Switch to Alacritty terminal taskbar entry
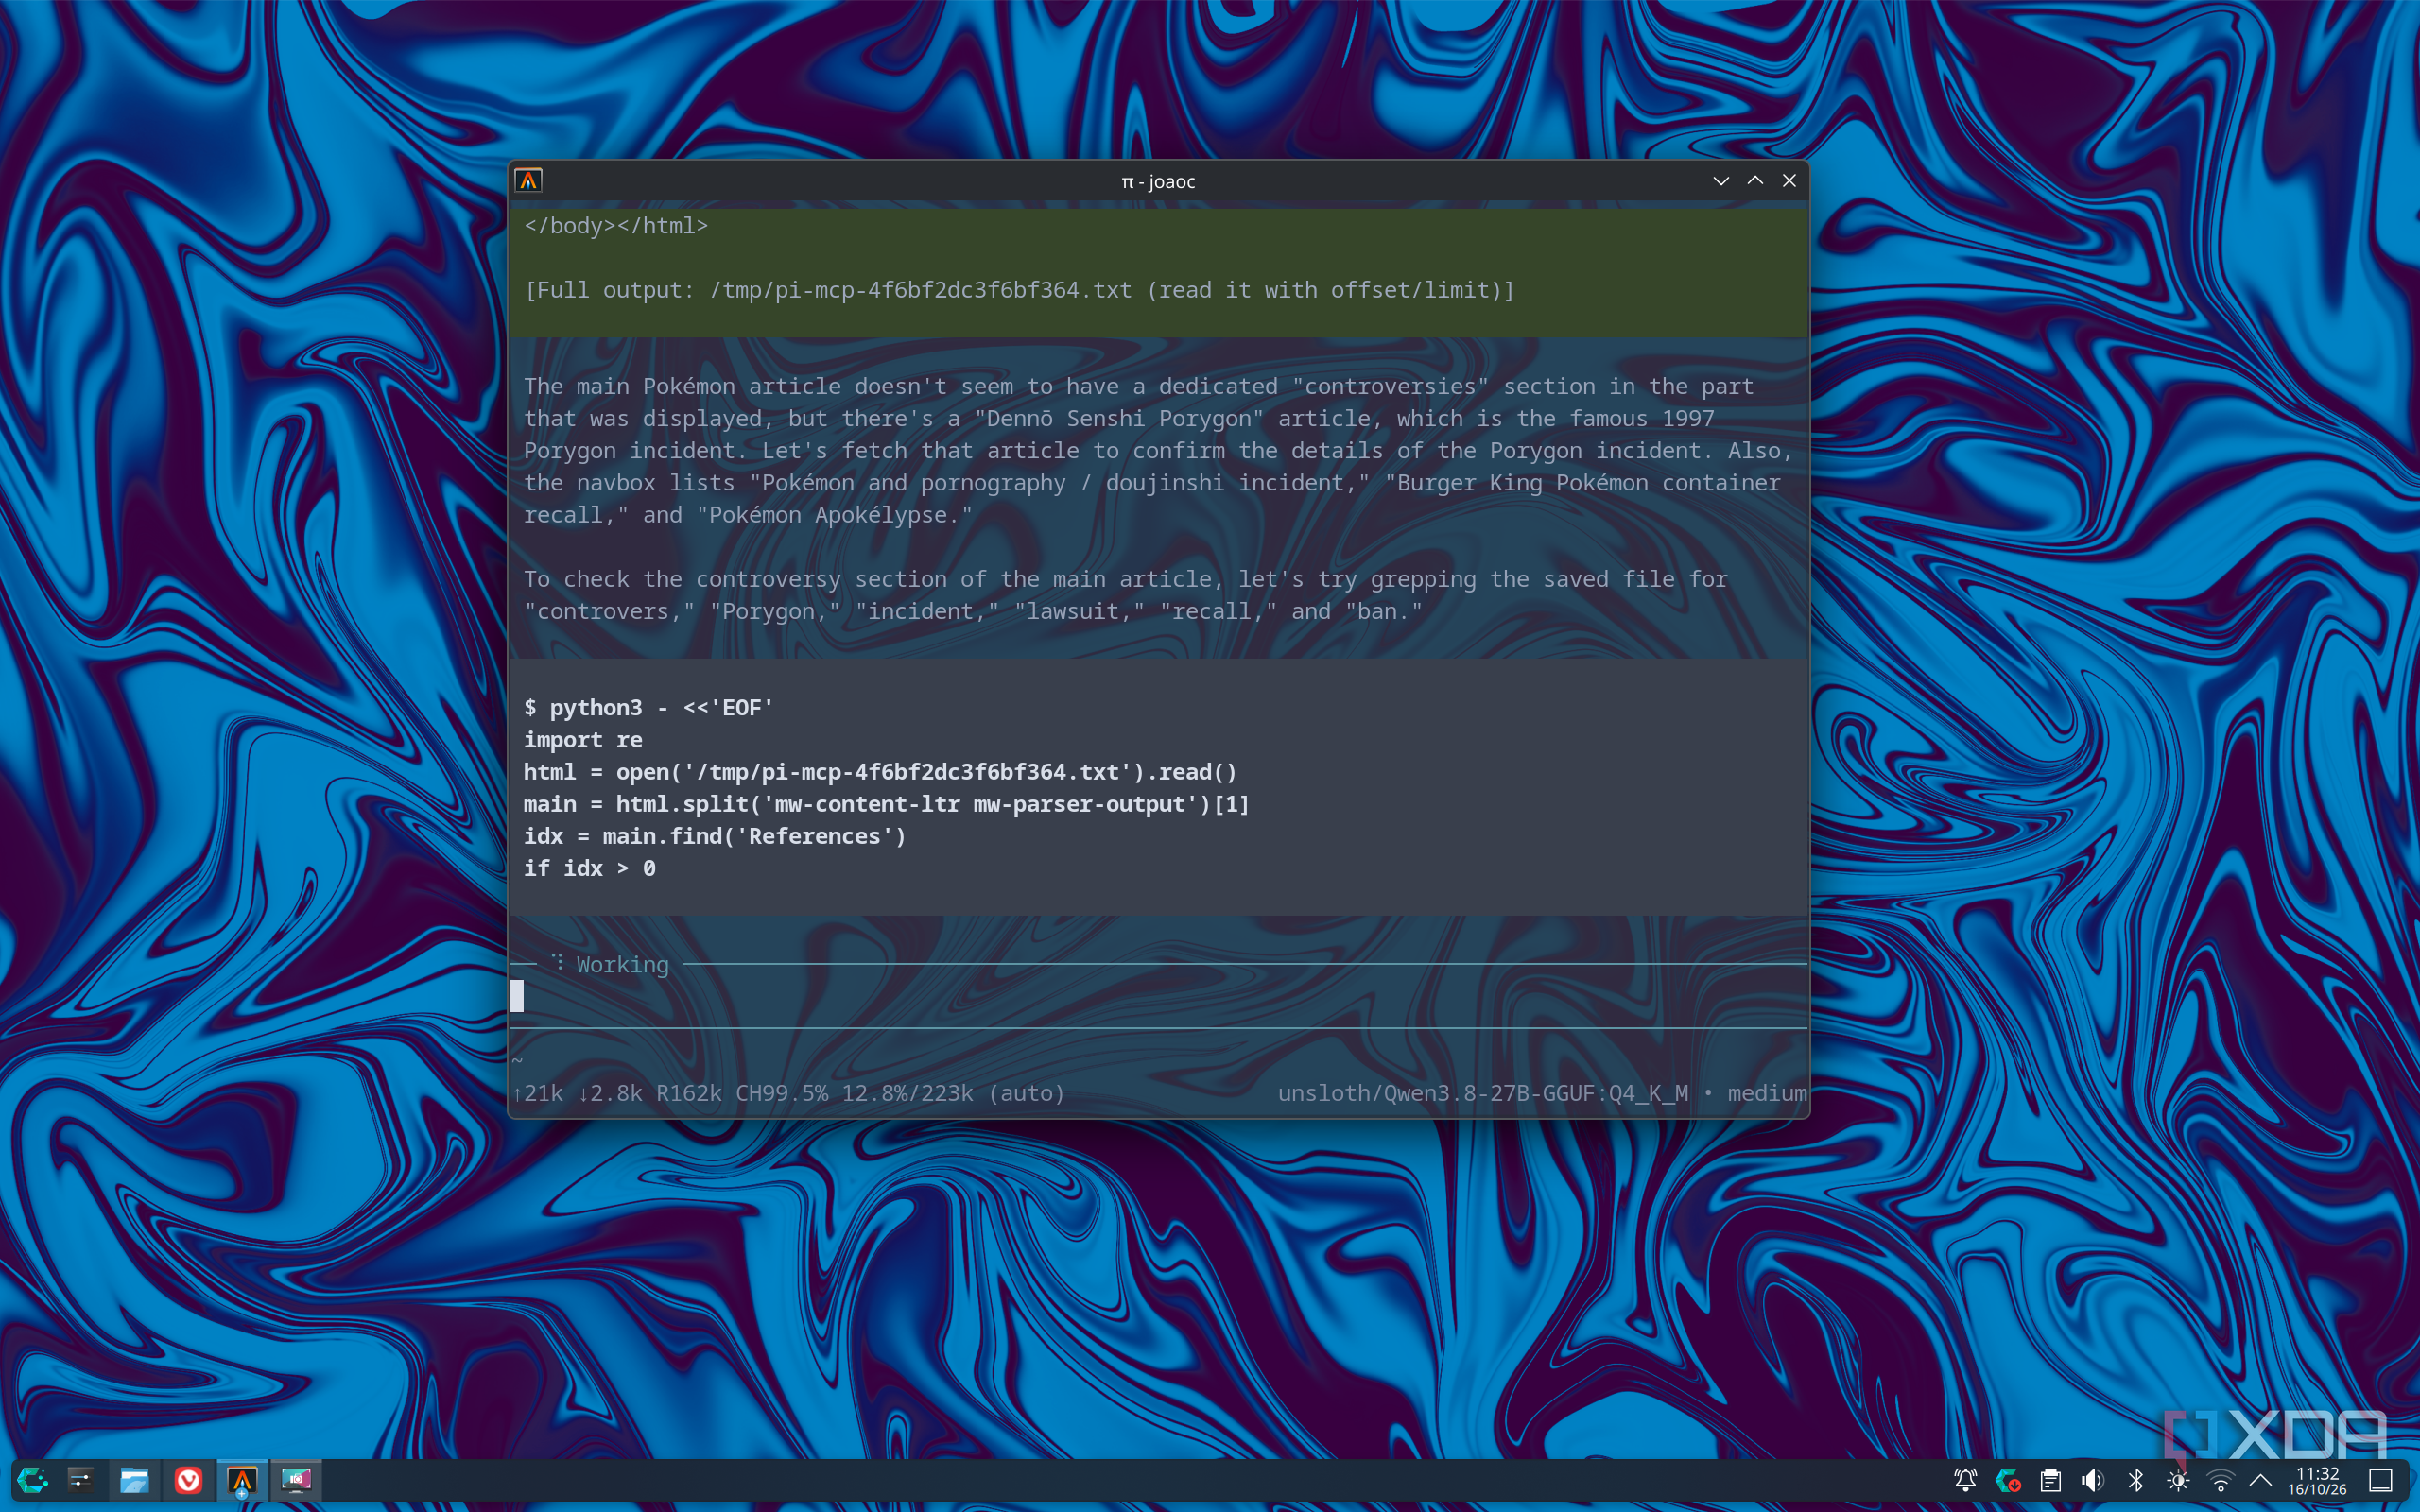 tap(242, 1480)
